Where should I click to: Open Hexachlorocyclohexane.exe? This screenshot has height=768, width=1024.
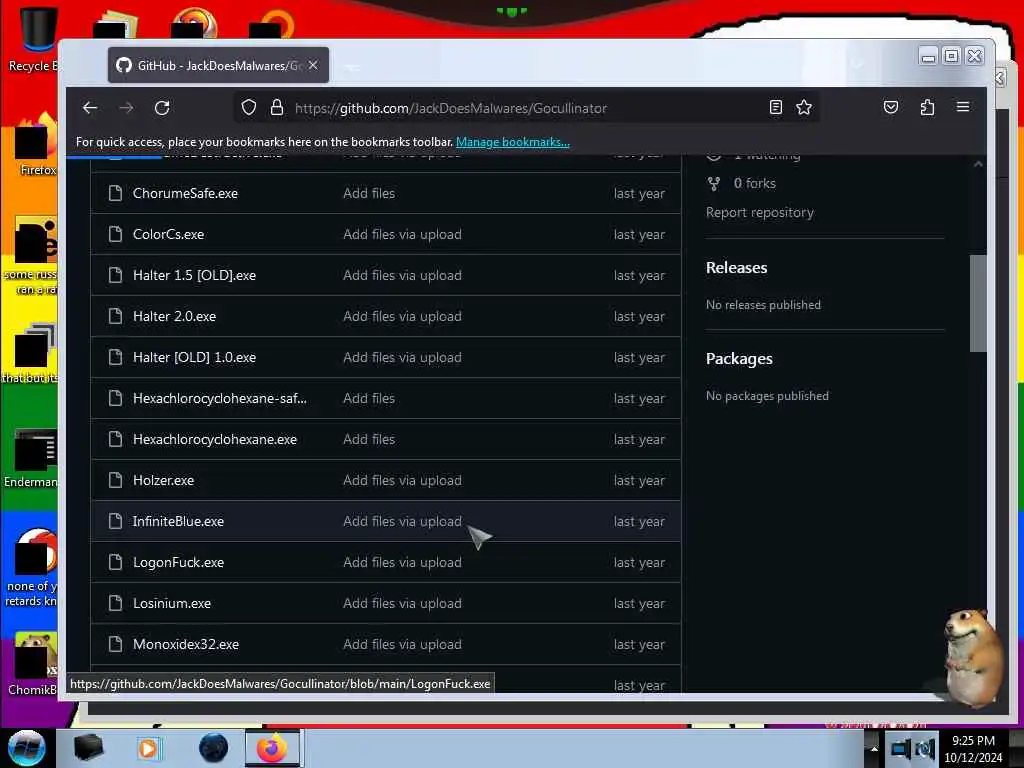pyautogui.click(x=215, y=440)
